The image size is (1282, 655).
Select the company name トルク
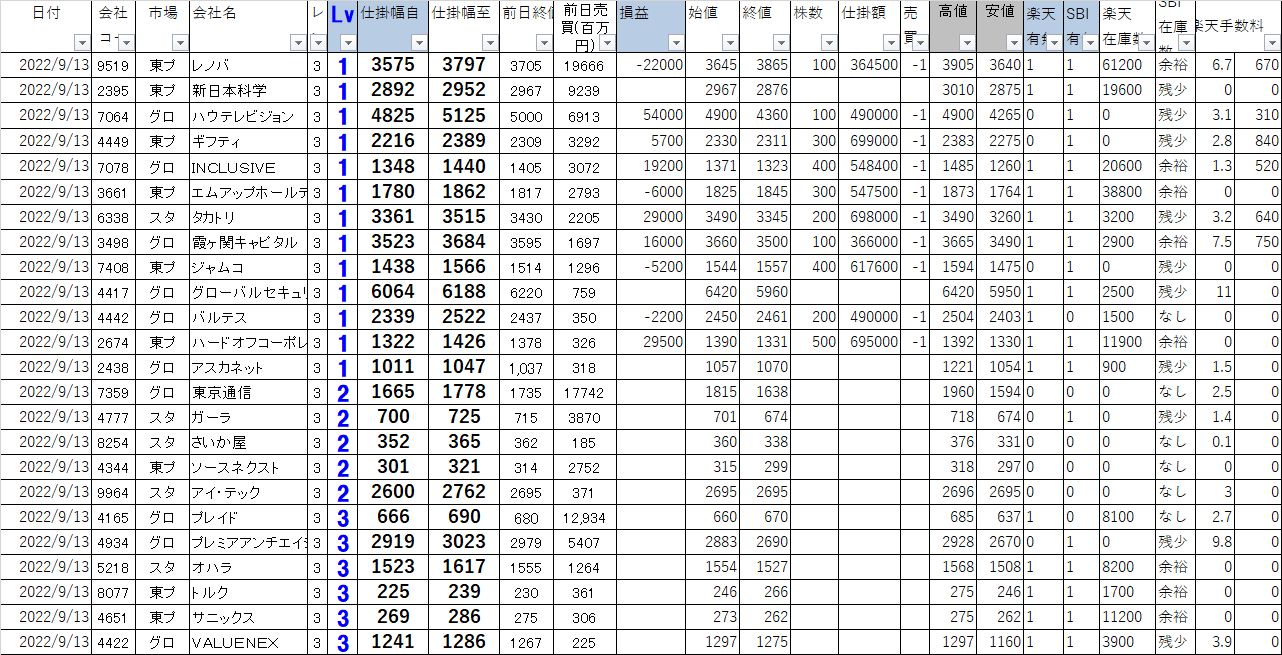(x=209, y=592)
